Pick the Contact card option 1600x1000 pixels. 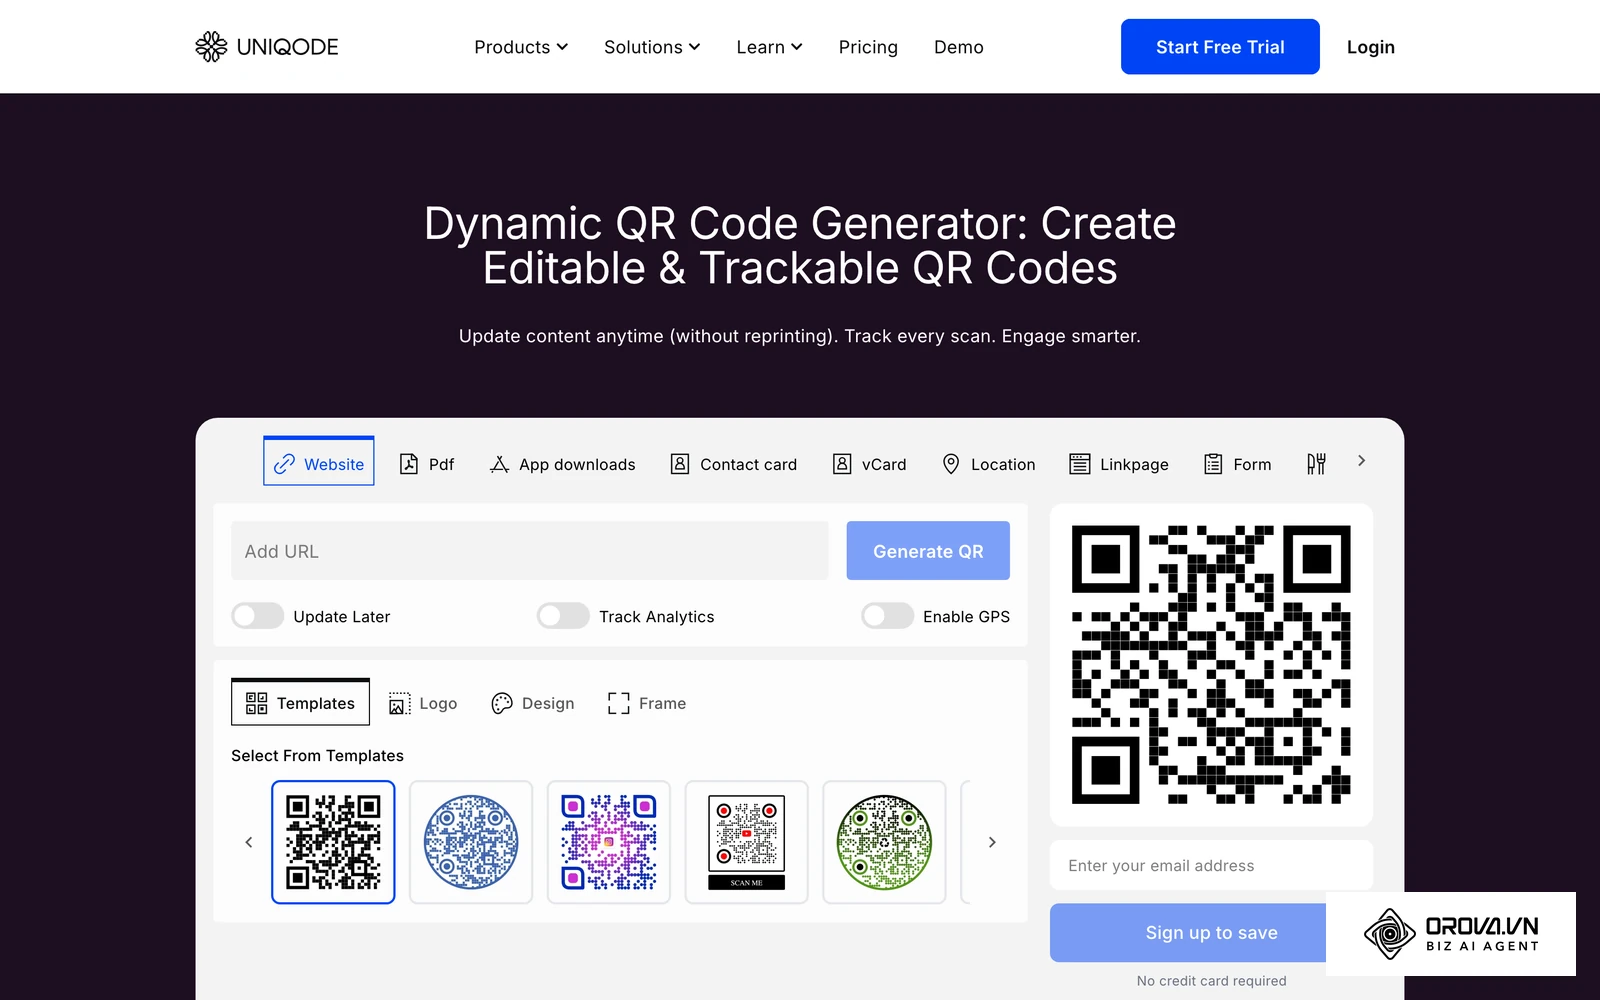[x=734, y=464]
